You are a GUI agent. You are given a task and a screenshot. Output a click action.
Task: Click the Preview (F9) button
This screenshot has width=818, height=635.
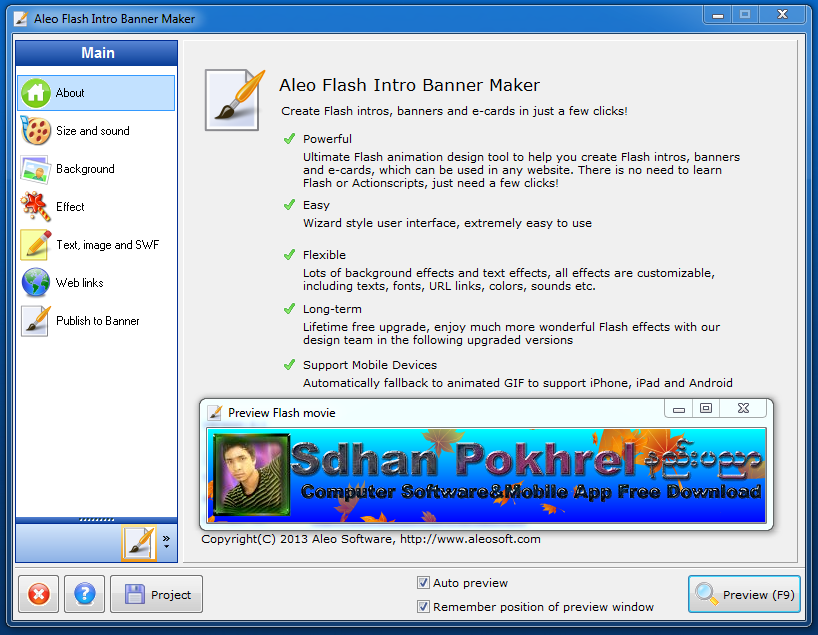click(x=744, y=594)
